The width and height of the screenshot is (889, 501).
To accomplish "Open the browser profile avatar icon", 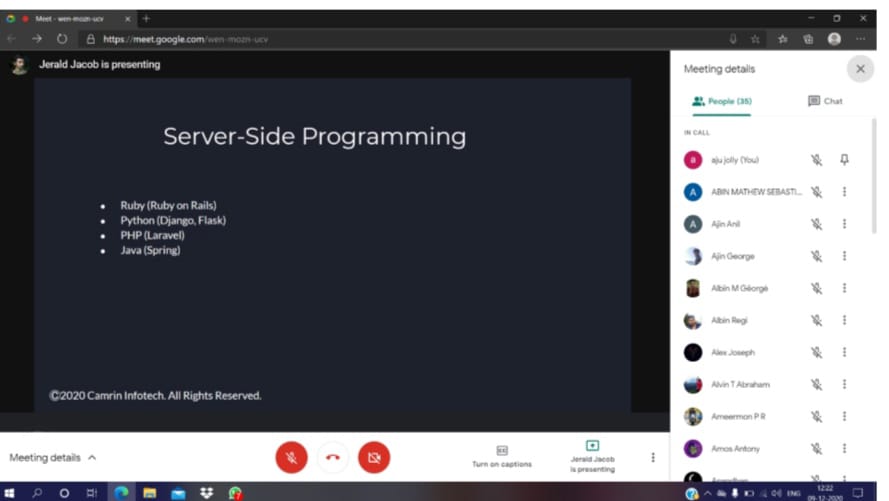I will 834,39.
